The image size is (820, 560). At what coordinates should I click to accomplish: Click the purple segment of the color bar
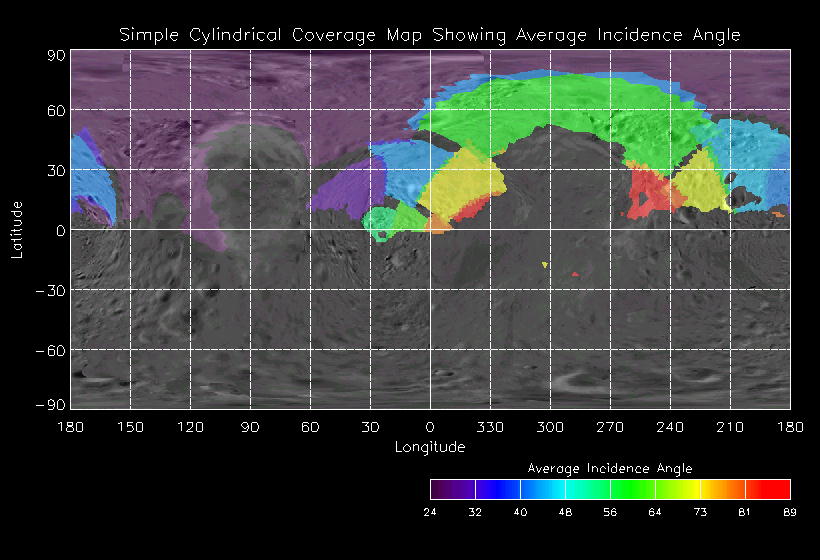452,489
